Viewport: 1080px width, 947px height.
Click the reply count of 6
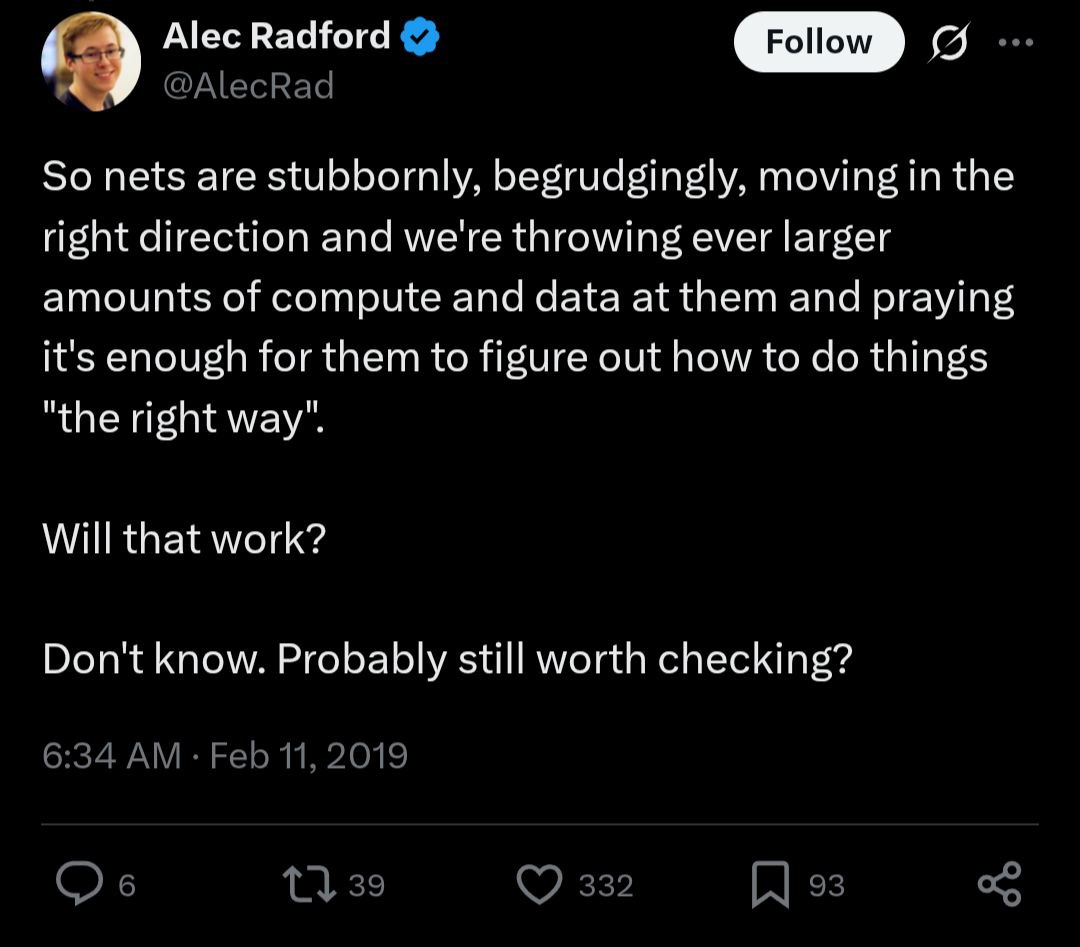[x=127, y=885]
